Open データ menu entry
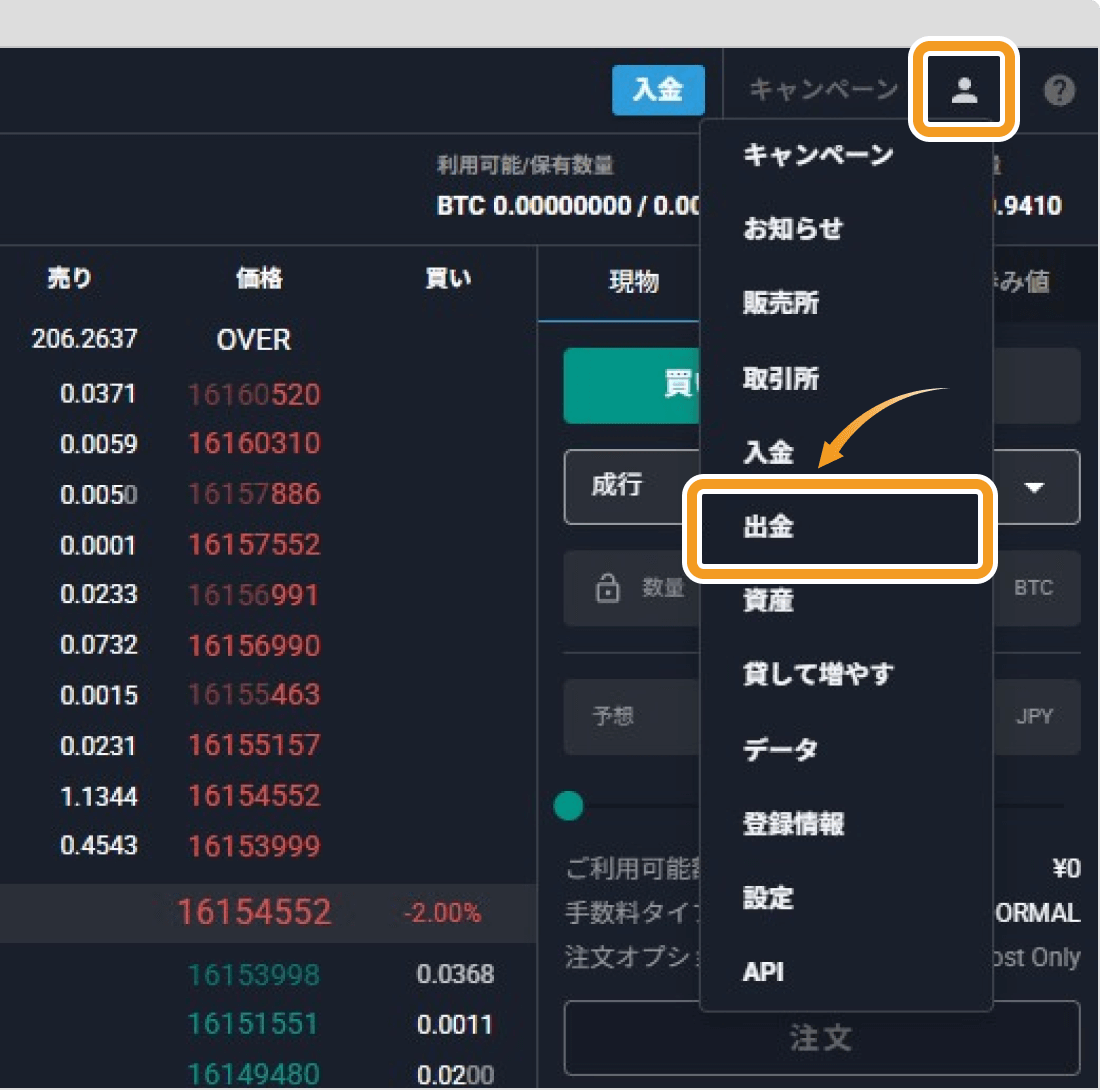Image resolution: width=1100 pixels, height=1090 pixels. point(781,749)
